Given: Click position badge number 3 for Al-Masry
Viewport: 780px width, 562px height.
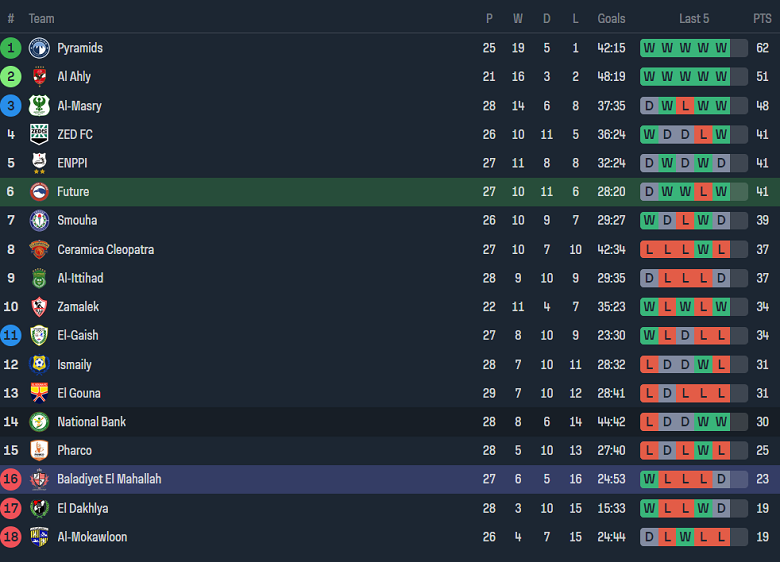Looking at the screenshot, I should point(11,106).
